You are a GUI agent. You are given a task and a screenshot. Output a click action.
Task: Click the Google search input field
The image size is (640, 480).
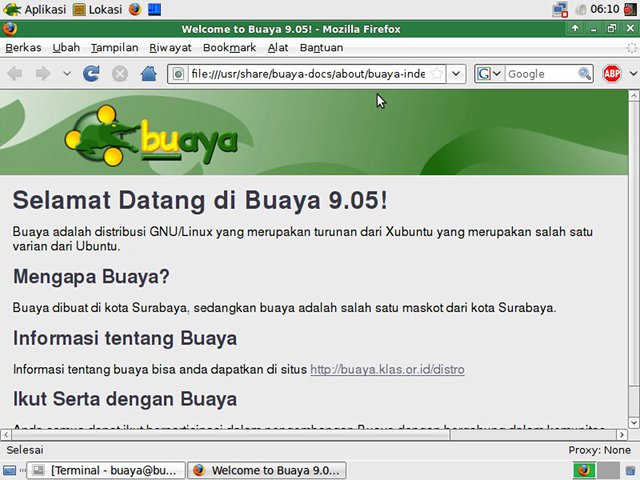point(542,74)
